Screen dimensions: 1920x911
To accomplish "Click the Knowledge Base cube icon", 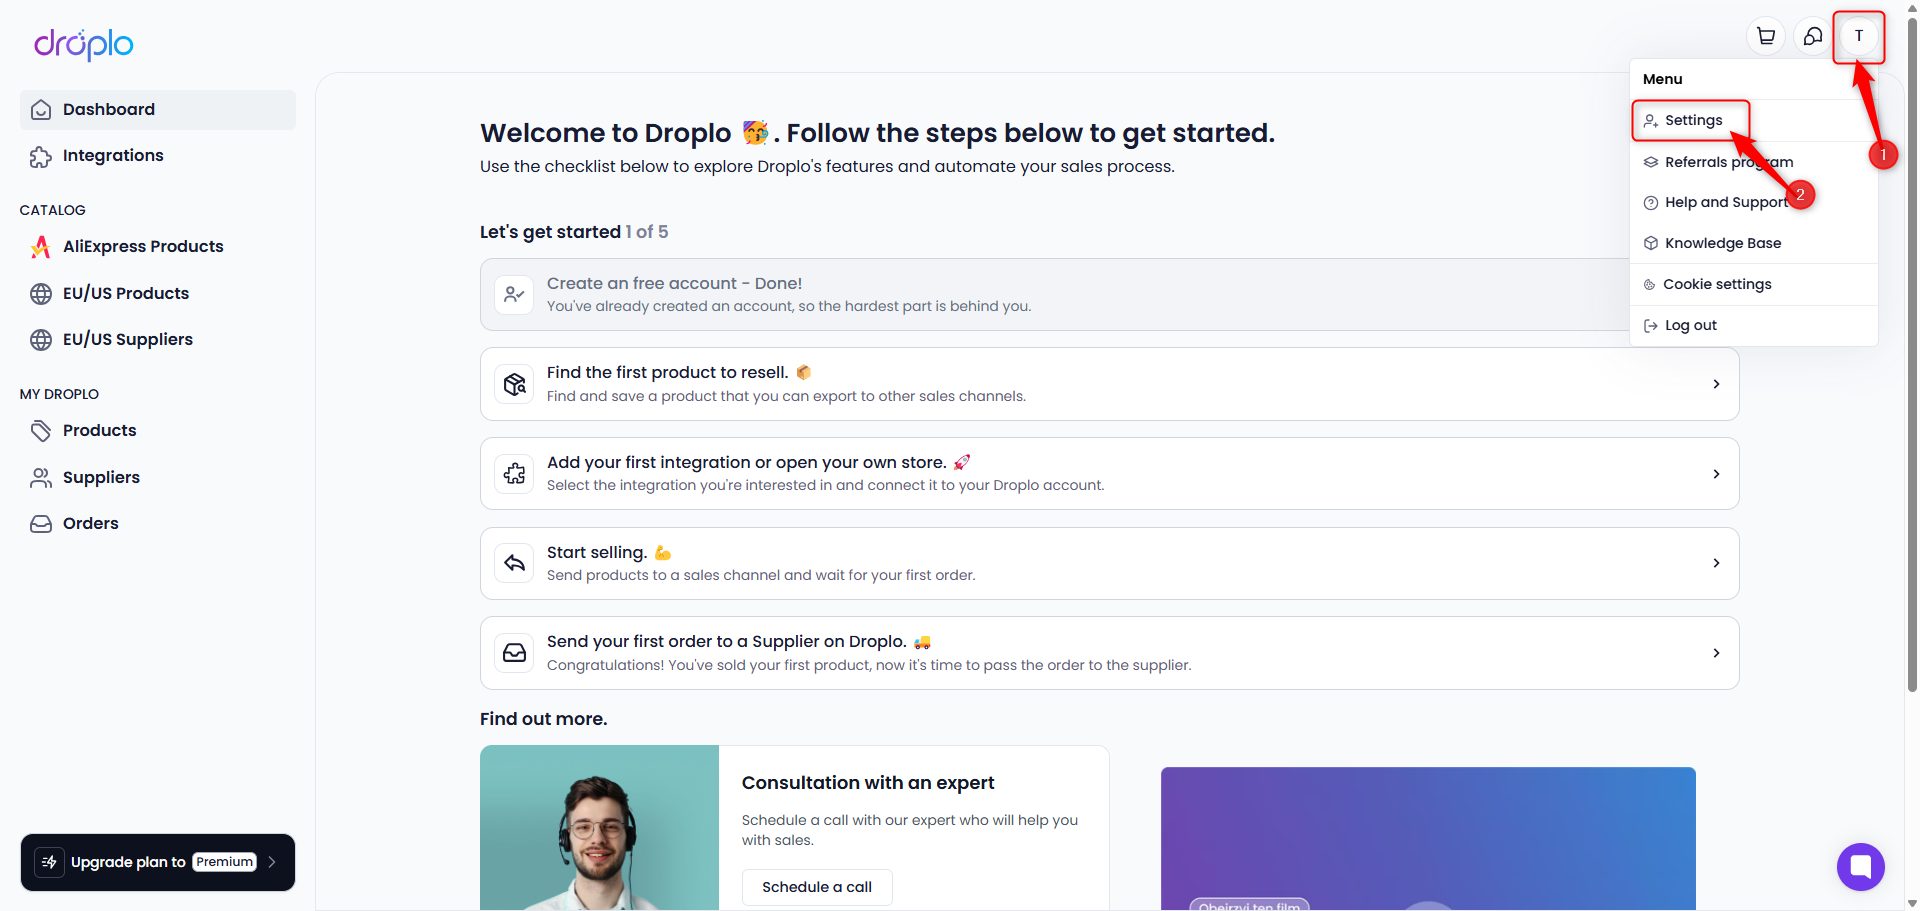I will tap(1651, 243).
